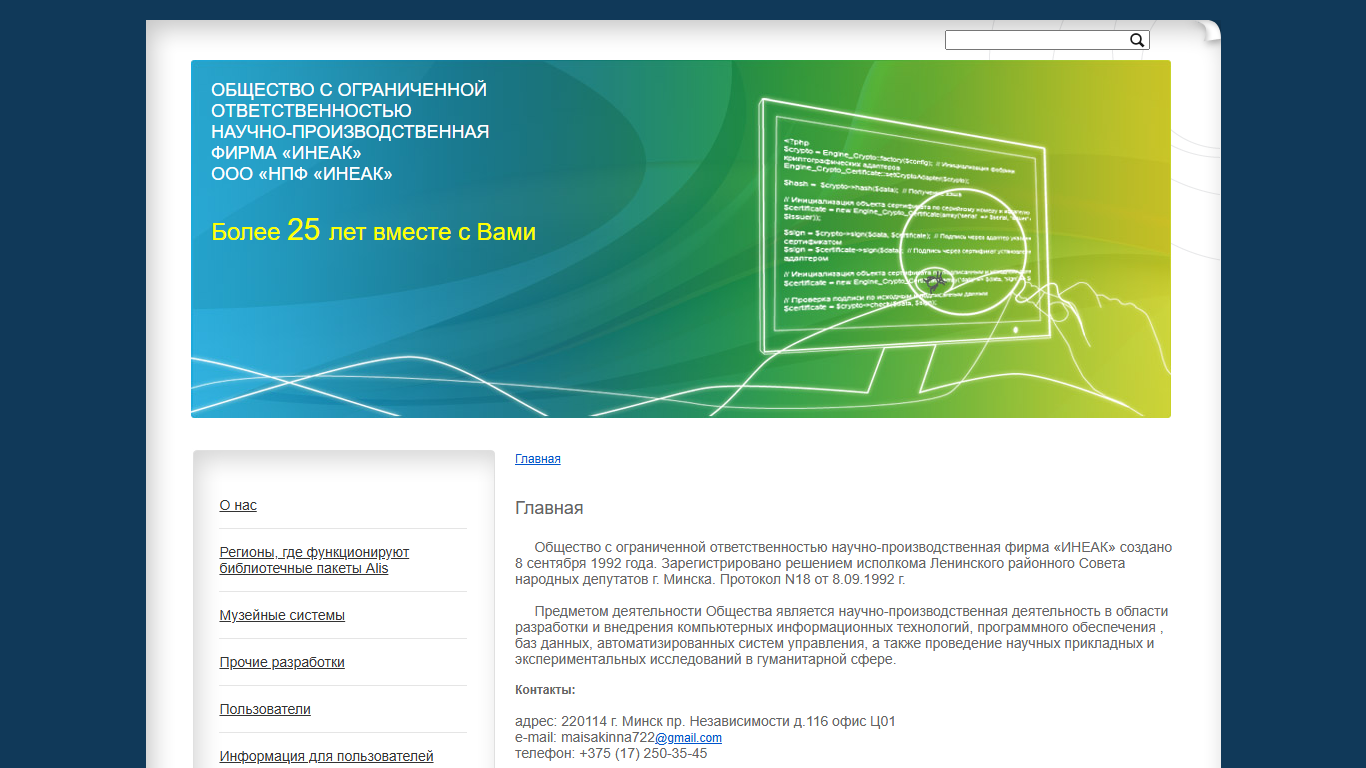
Task: Click the paragraph starting Общество с ограниченной ответственностью
Action: (x=843, y=563)
